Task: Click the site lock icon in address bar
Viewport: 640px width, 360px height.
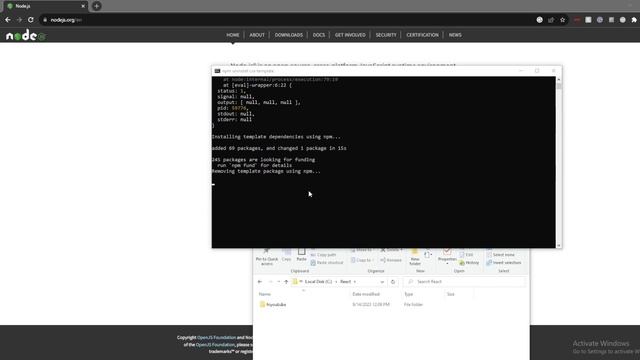Action: pos(45,20)
